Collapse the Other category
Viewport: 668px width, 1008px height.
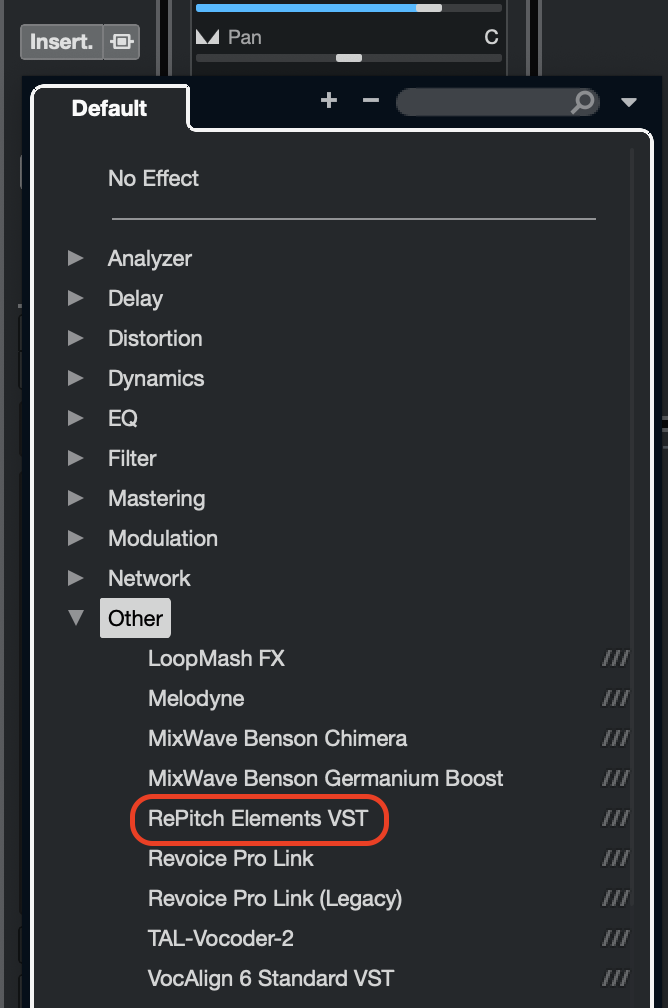pyautogui.click(x=76, y=618)
